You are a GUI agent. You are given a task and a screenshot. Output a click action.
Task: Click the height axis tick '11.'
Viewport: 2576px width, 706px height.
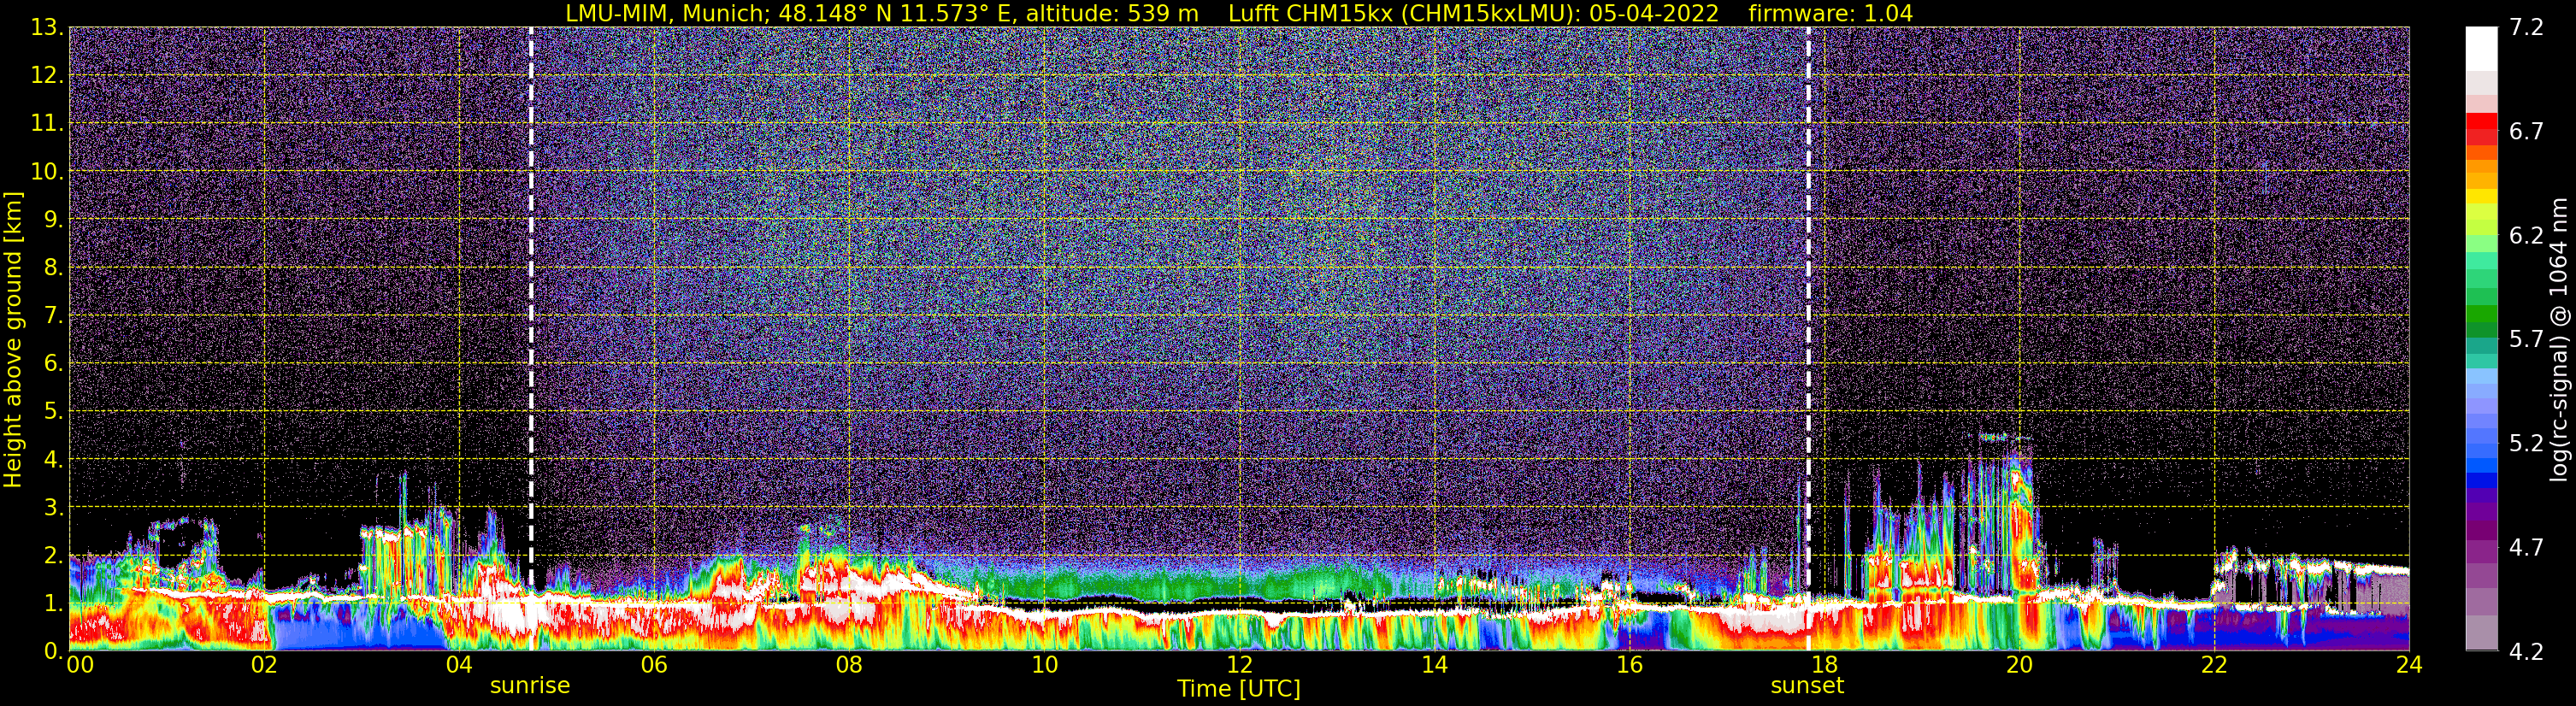tap(47, 124)
